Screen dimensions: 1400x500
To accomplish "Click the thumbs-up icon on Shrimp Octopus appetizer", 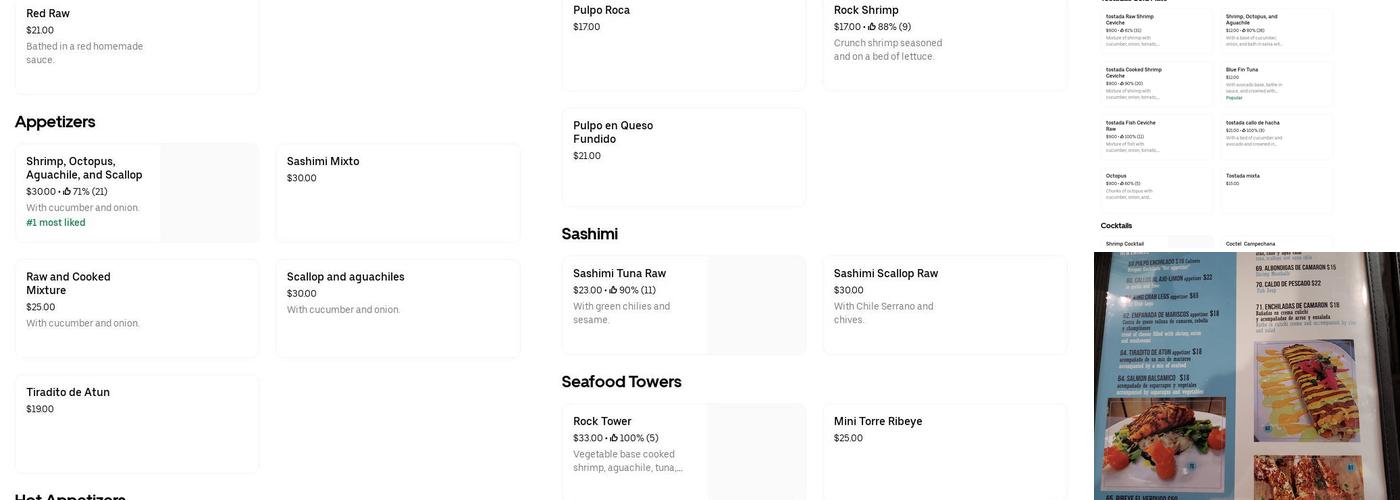I will pyautogui.click(x=67, y=191).
